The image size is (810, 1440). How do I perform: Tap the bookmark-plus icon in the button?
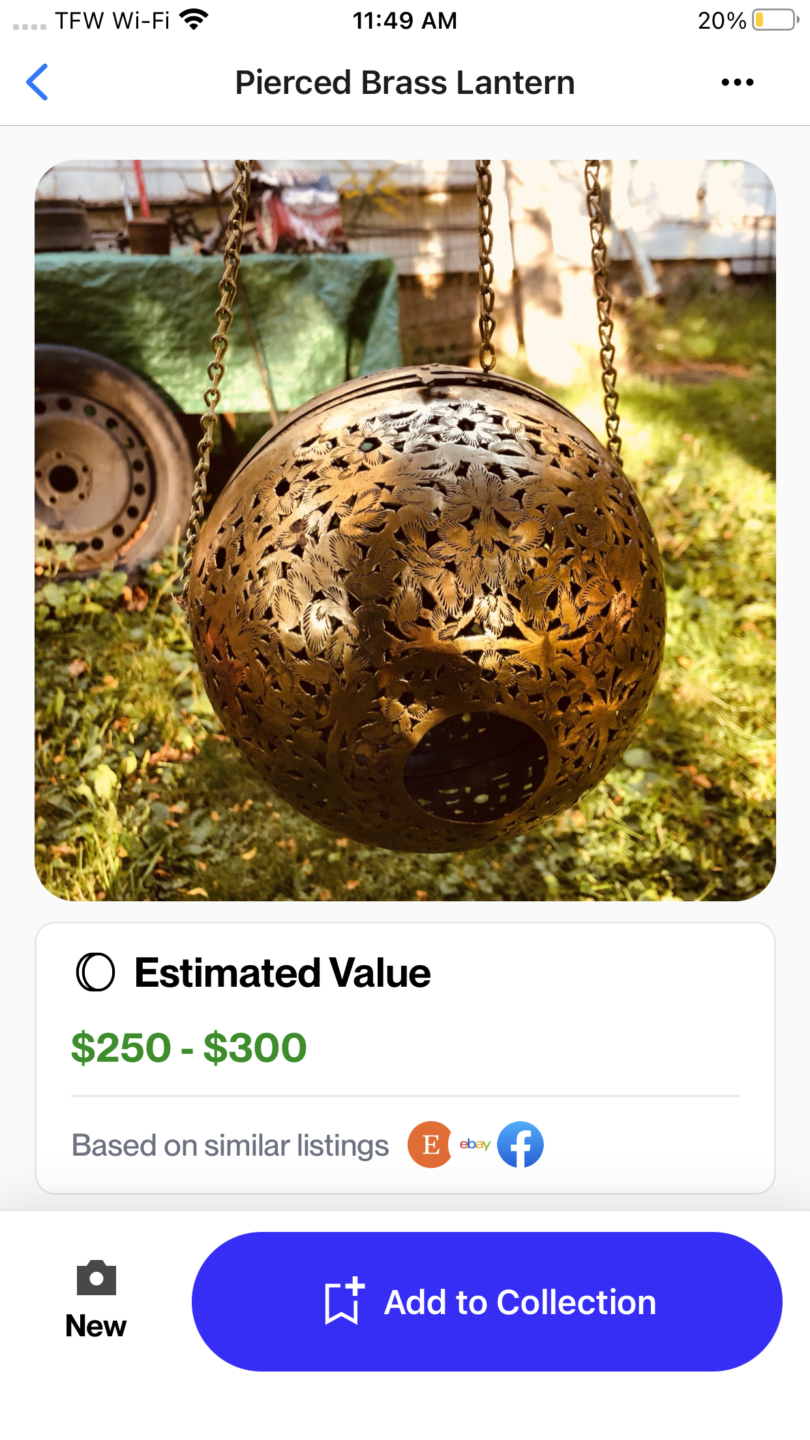[344, 1302]
